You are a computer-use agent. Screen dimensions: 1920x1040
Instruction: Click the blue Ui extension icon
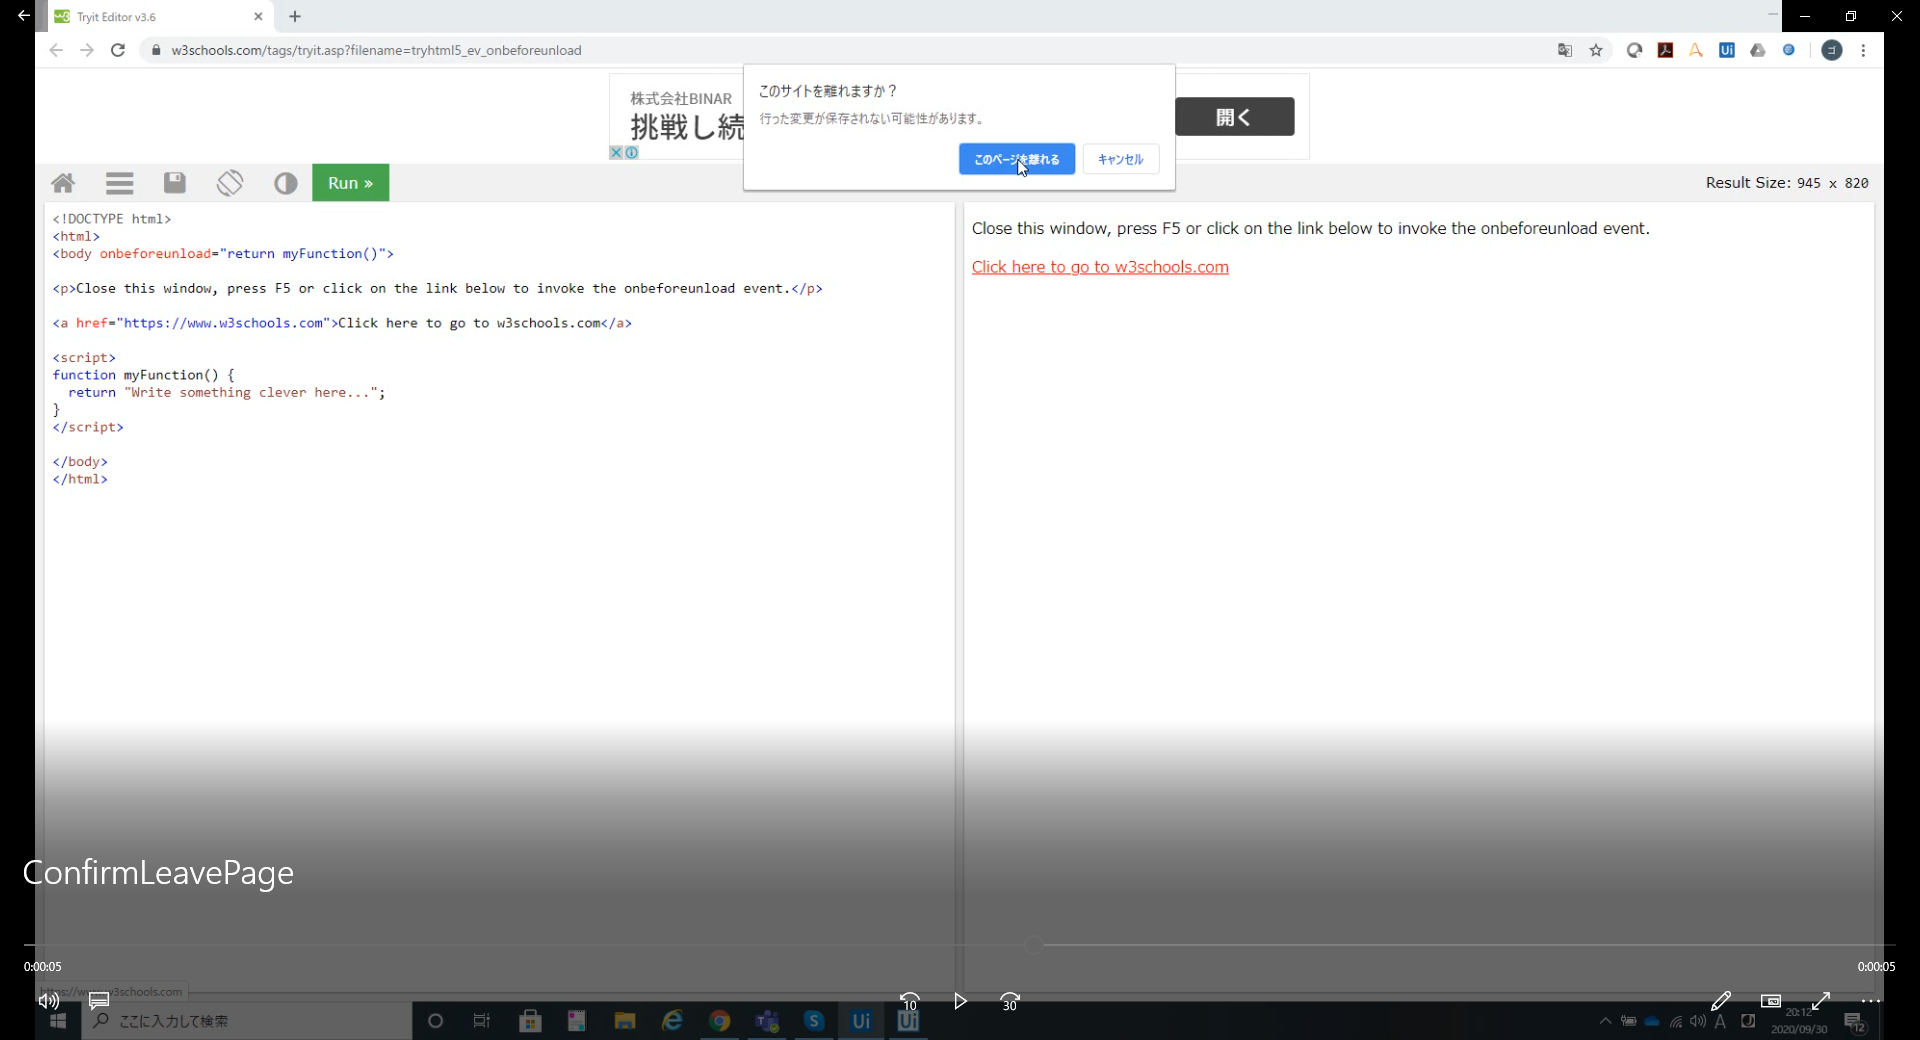coord(1727,50)
